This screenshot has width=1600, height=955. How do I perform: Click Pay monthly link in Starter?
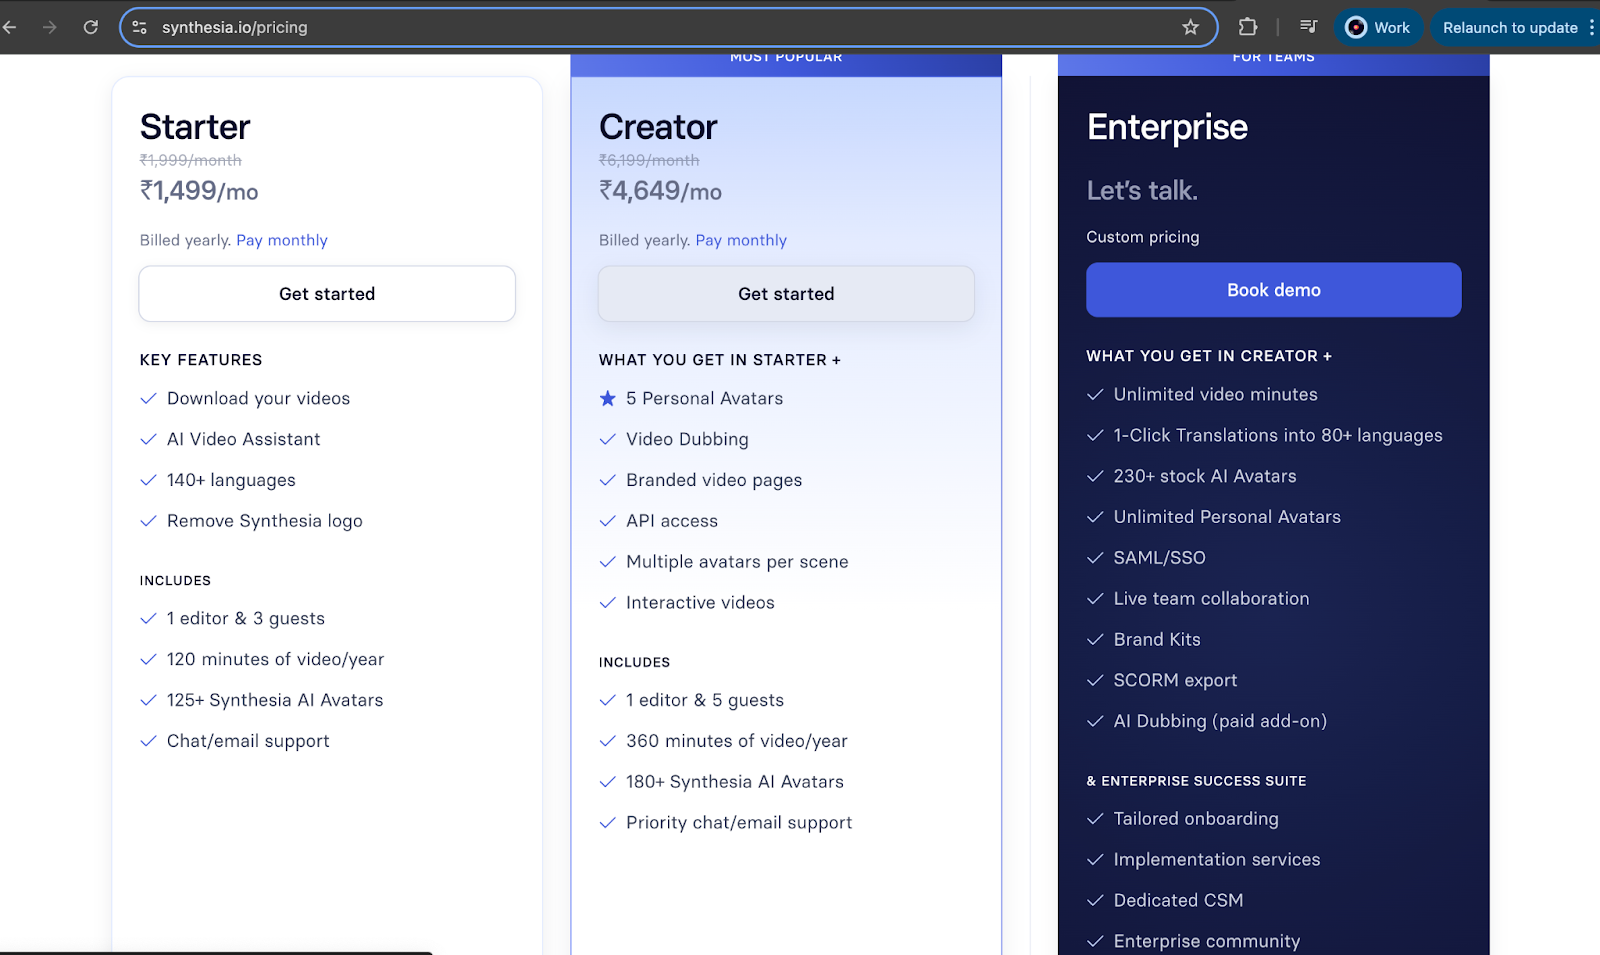tap(282, 240)
